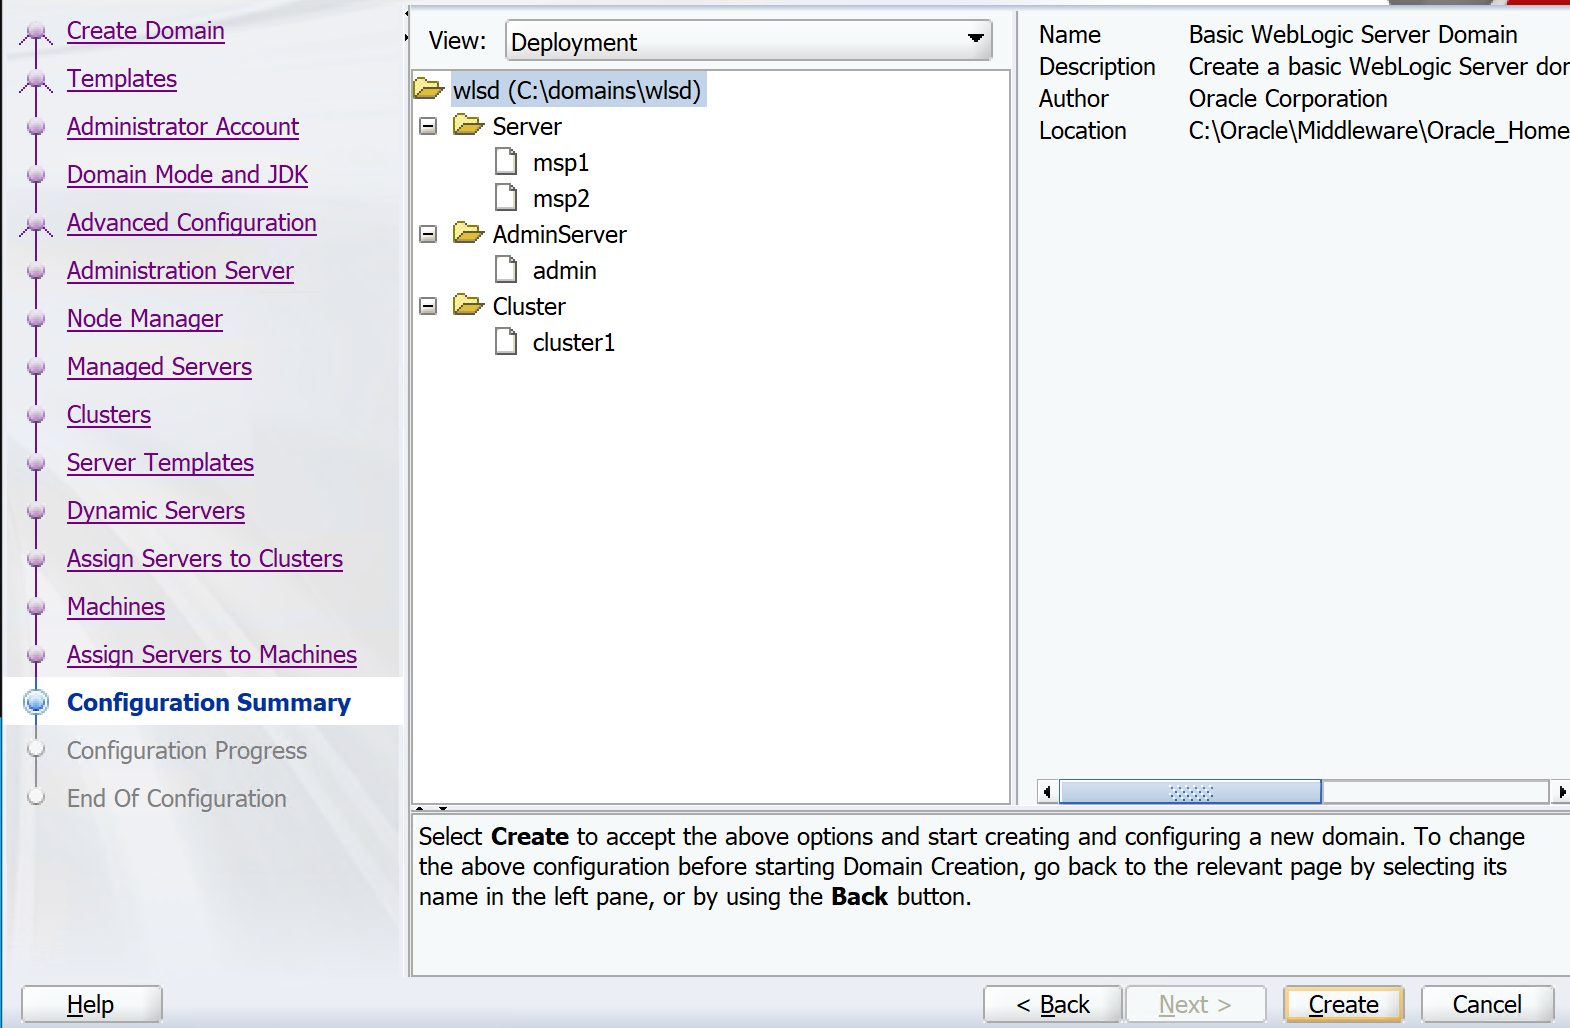Open Assign Servers to Machines step
Viewport: 1570px width, 1028px height.
pos(212,655)
